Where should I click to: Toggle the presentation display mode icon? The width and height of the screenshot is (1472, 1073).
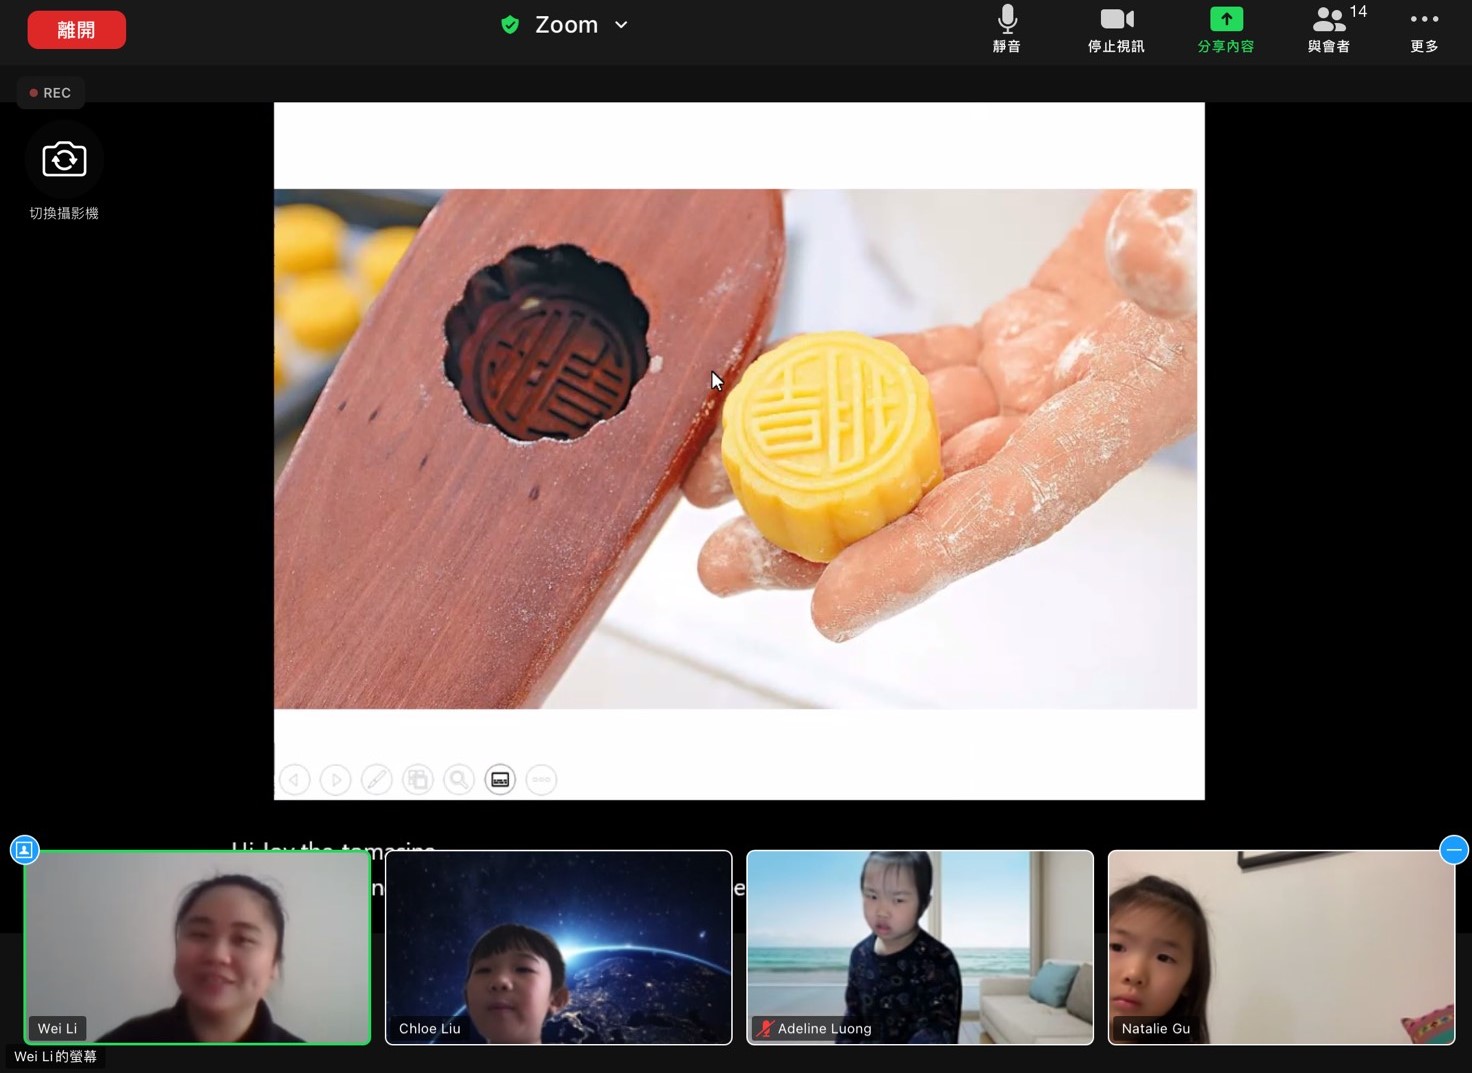point(500,779)
